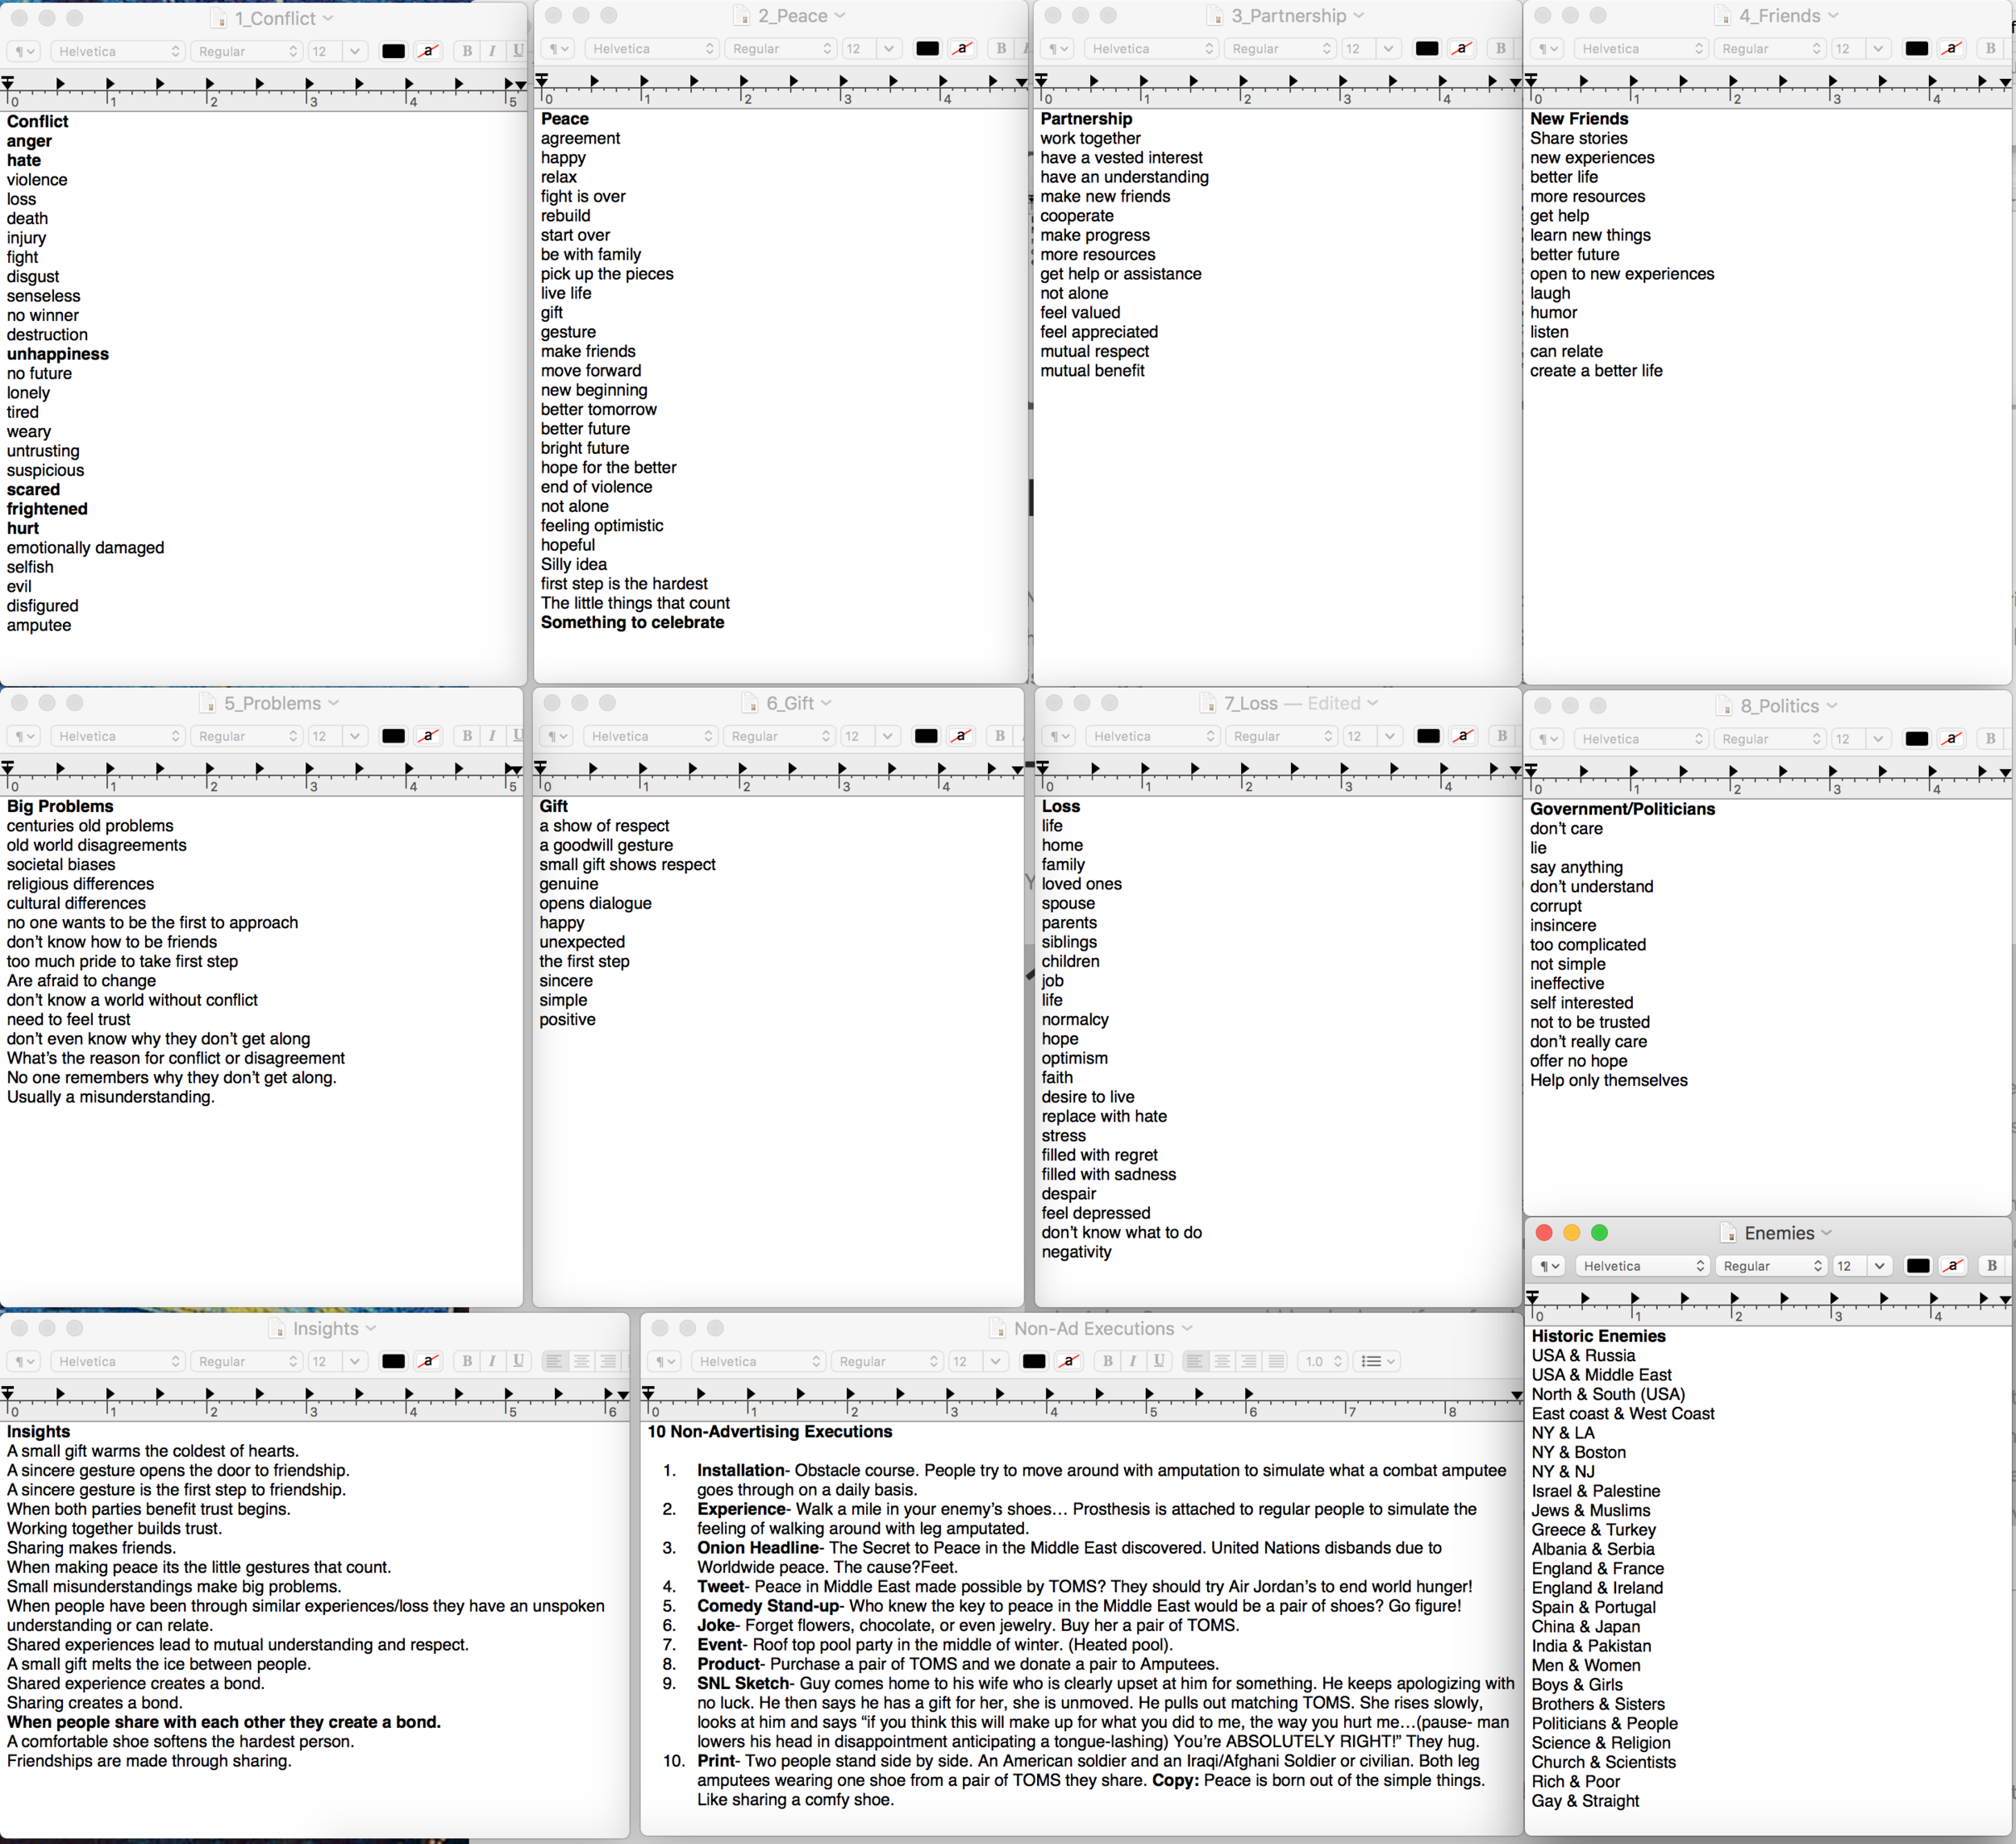Toggle bold in Non-Ad Executions toolbar

1107,1361
